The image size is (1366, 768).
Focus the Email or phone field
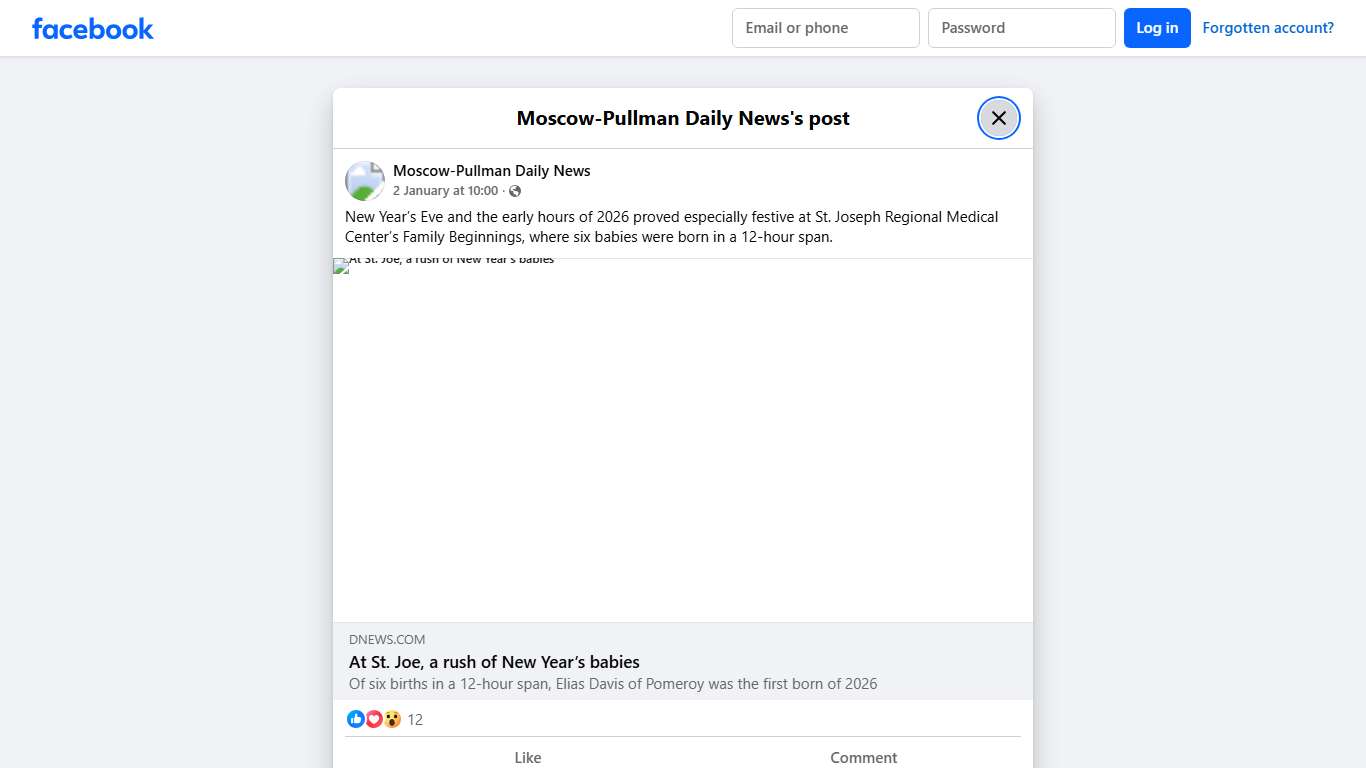825,28
